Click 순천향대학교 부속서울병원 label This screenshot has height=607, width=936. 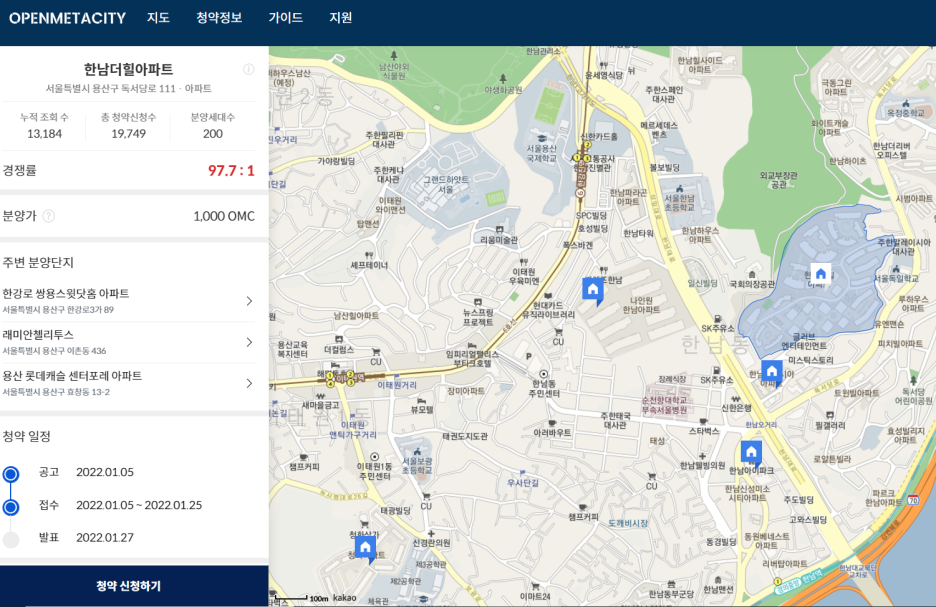pyautogui.click(x=664, y=405)
